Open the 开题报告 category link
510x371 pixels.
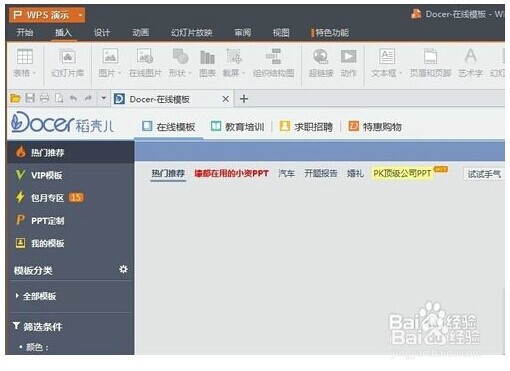[321, 173]
